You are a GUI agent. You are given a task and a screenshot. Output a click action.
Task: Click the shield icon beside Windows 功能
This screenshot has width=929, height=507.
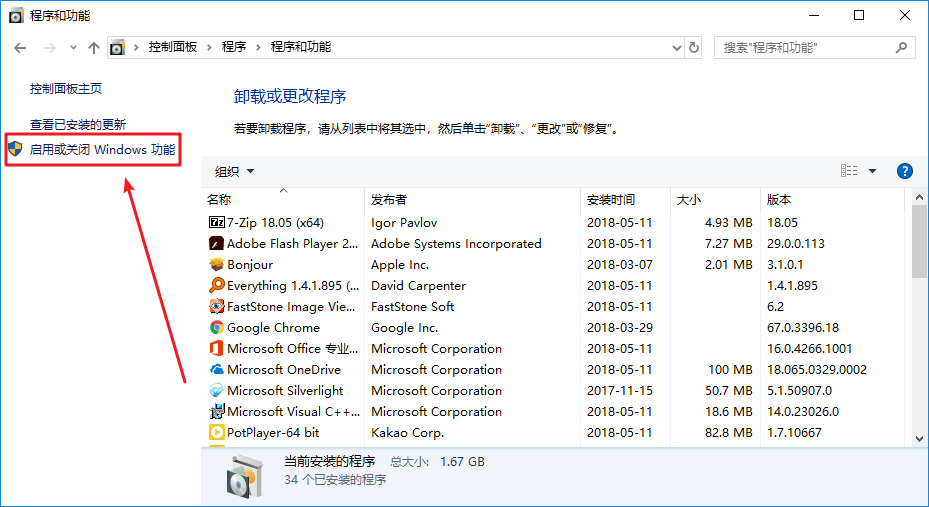[15, 149]
